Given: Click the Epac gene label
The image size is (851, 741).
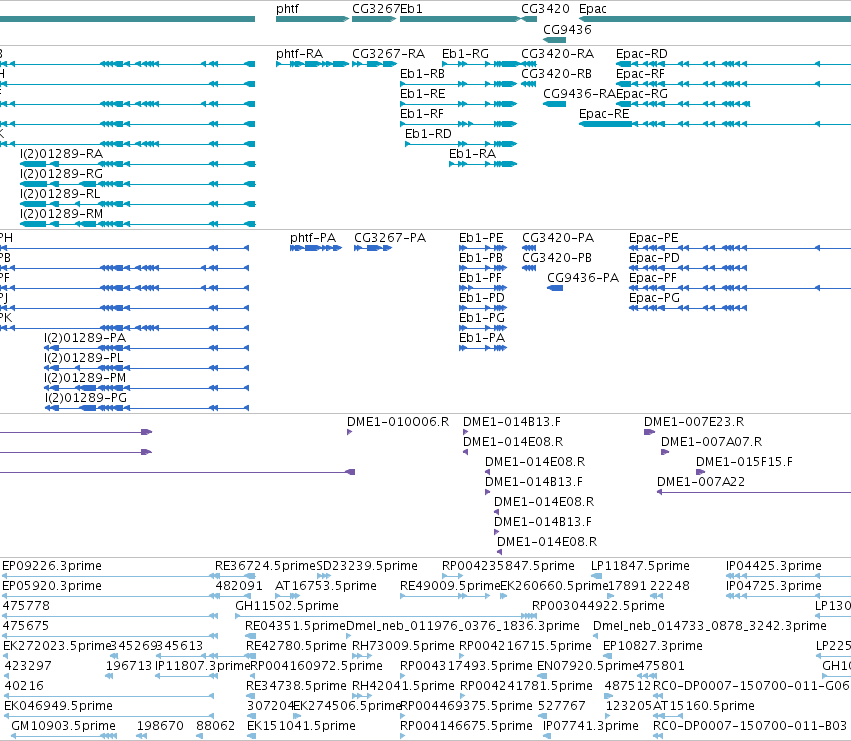Looking at the screenshot, I should click(593, 9).
